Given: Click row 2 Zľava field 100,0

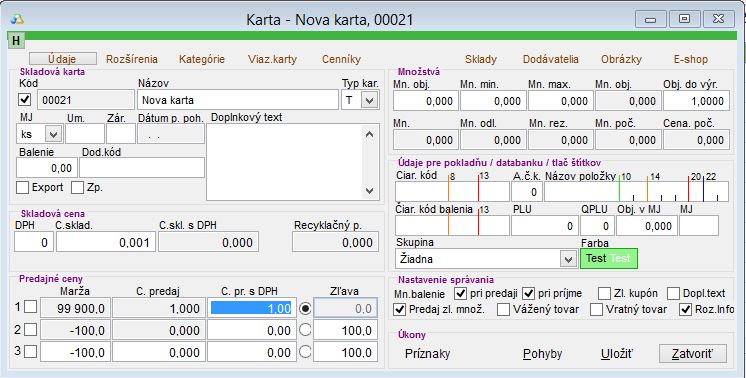Looking at the screenshot, I should [345, 330].
